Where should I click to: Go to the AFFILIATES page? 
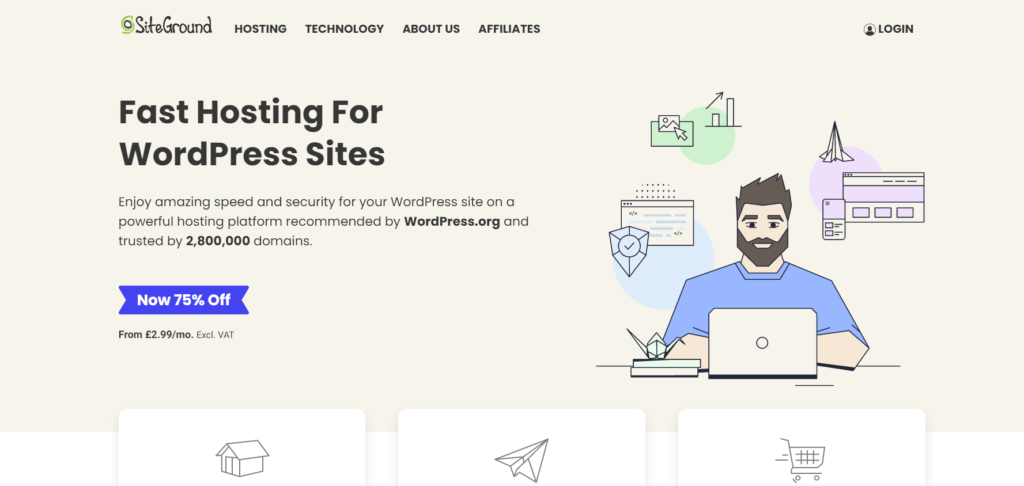click(509, 29)
